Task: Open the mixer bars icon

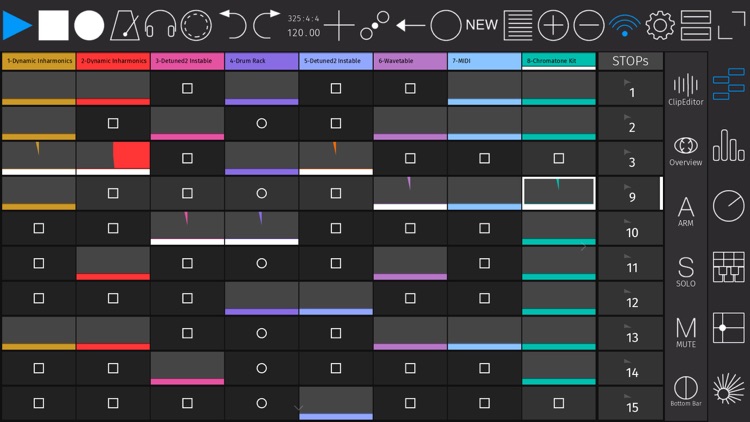Action: [x=729, y=147]
